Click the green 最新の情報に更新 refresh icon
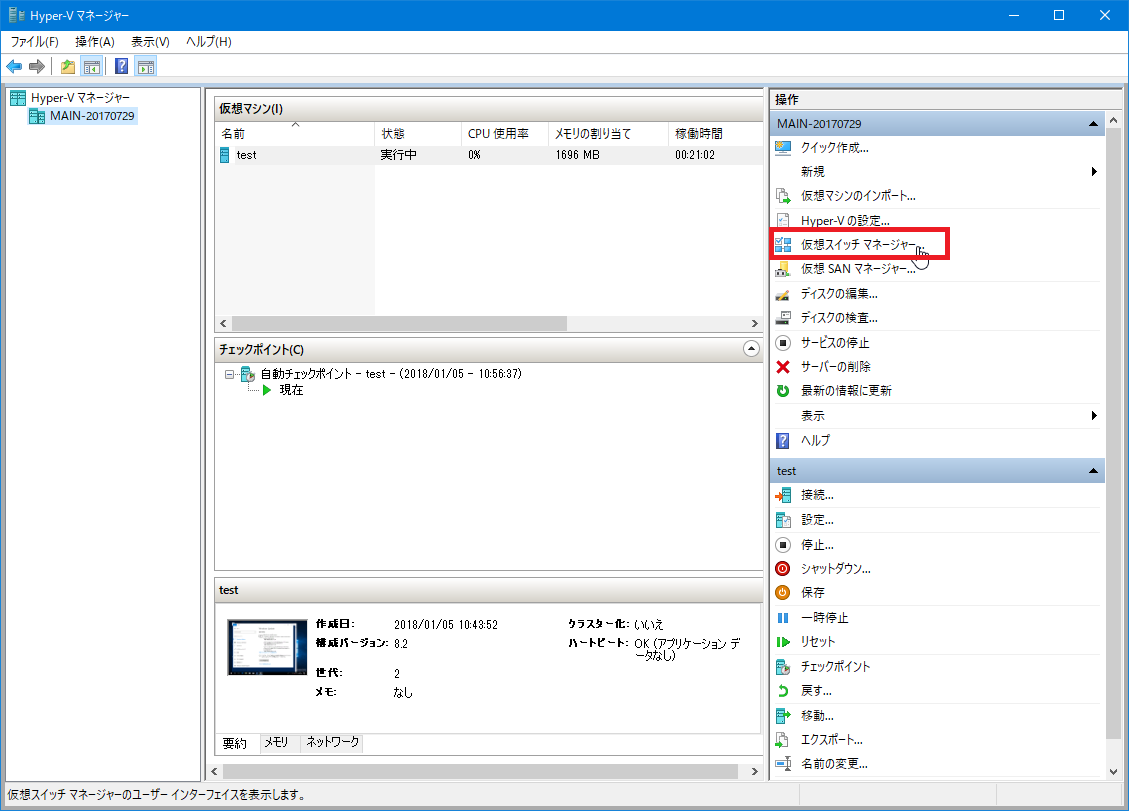 pos(783,390)
